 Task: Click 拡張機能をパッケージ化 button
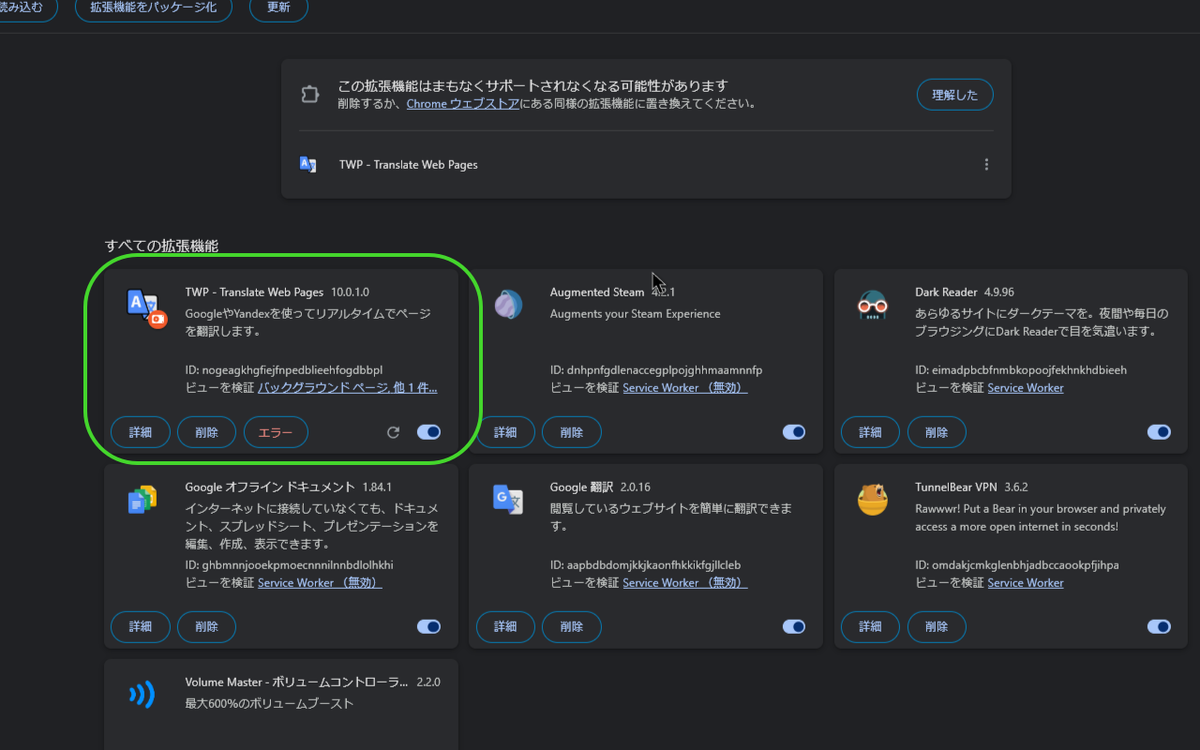coord(154,7)
